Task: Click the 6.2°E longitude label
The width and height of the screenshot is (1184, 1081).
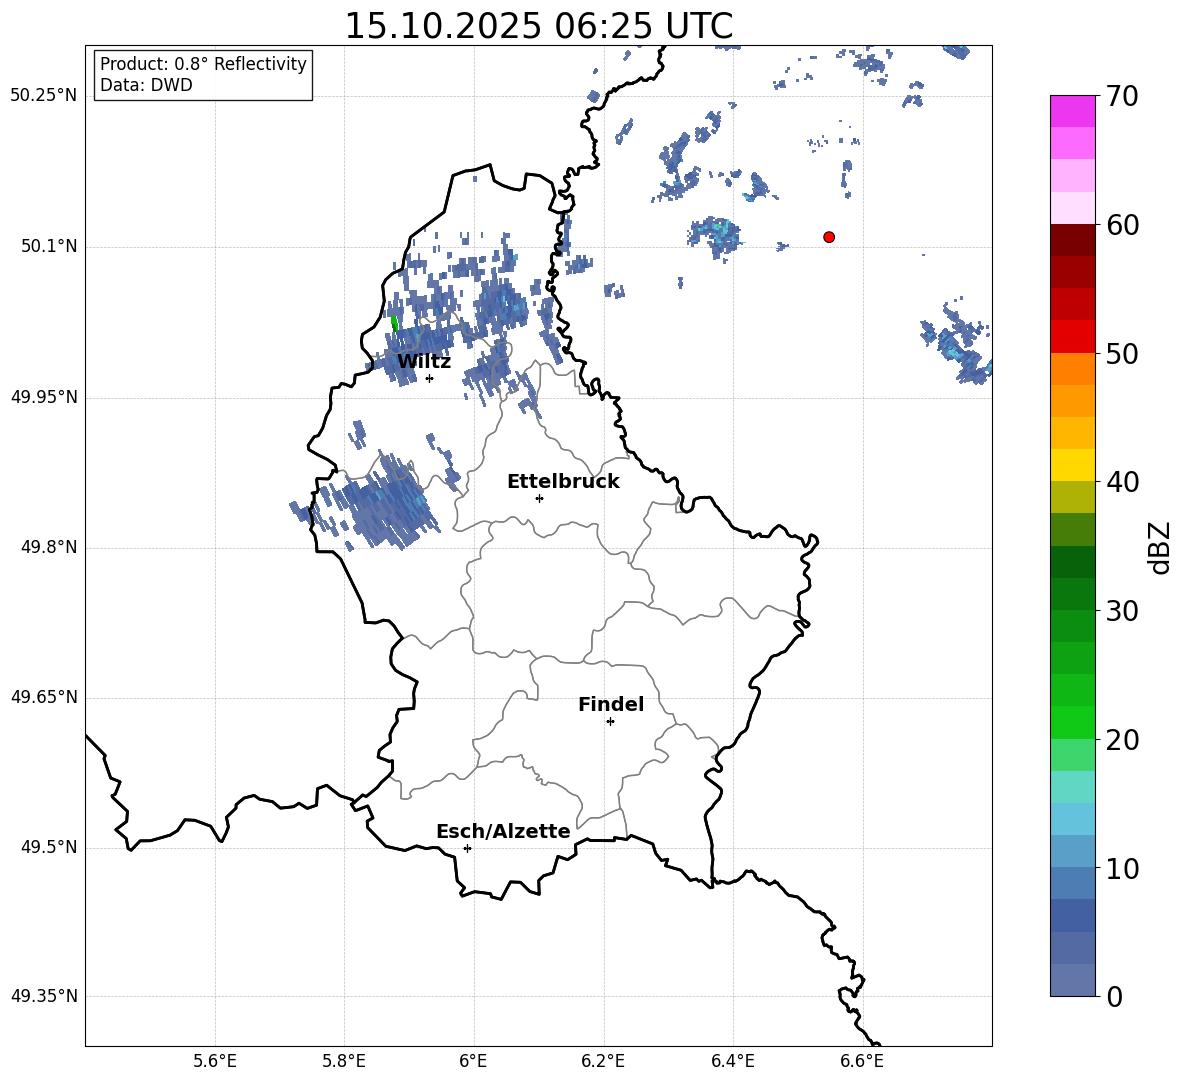Action: coord(603,1061)
